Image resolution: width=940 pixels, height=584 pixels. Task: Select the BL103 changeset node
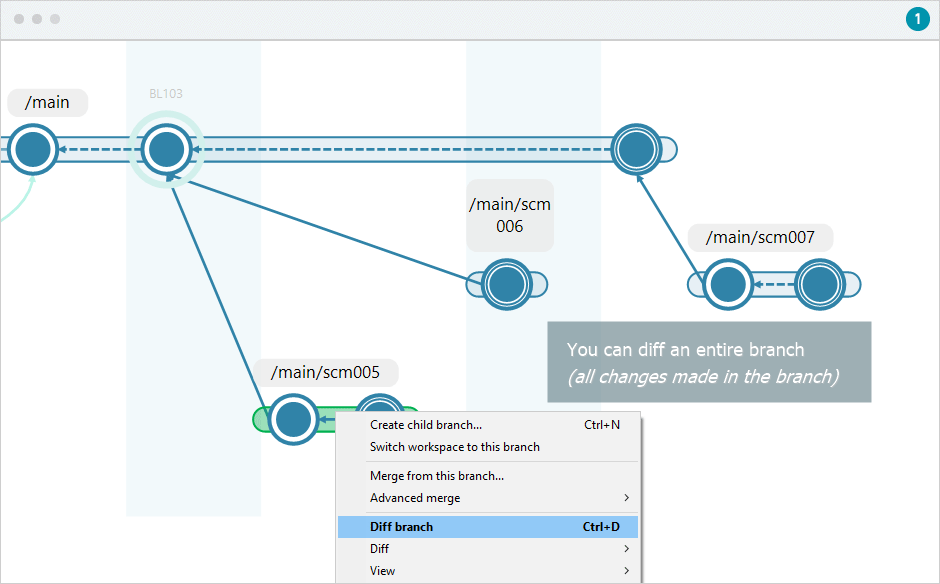coord(165,149)
